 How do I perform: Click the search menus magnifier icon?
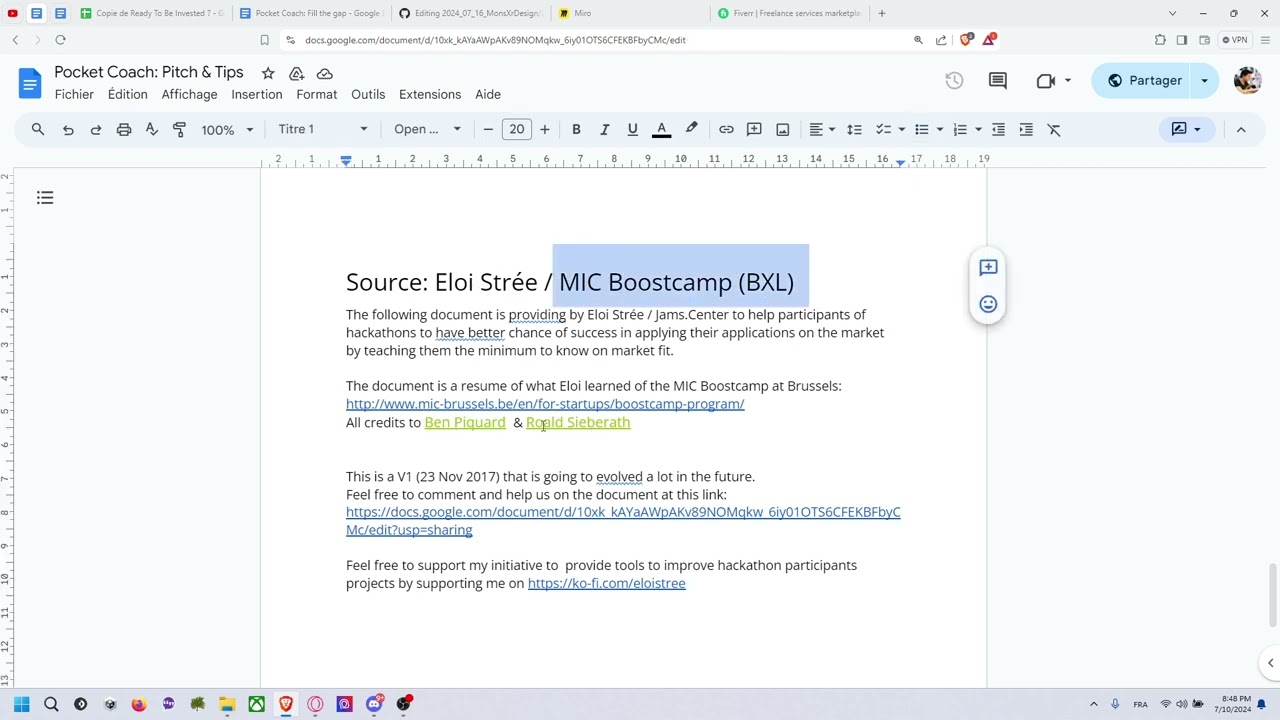pos(38,129)
